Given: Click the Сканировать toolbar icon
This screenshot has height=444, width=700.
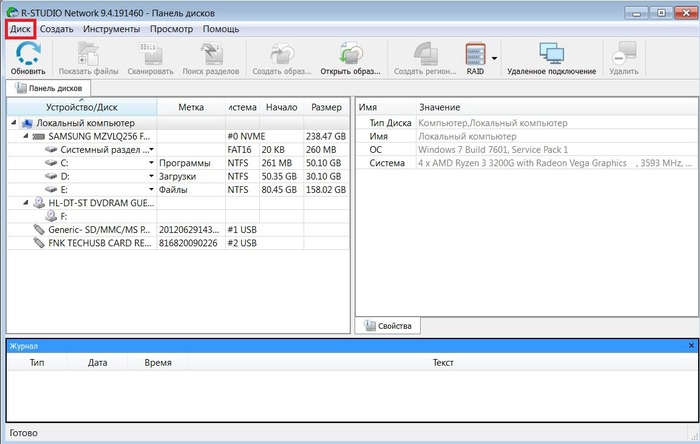Looking at the screenshot, I should coord(150,55).
